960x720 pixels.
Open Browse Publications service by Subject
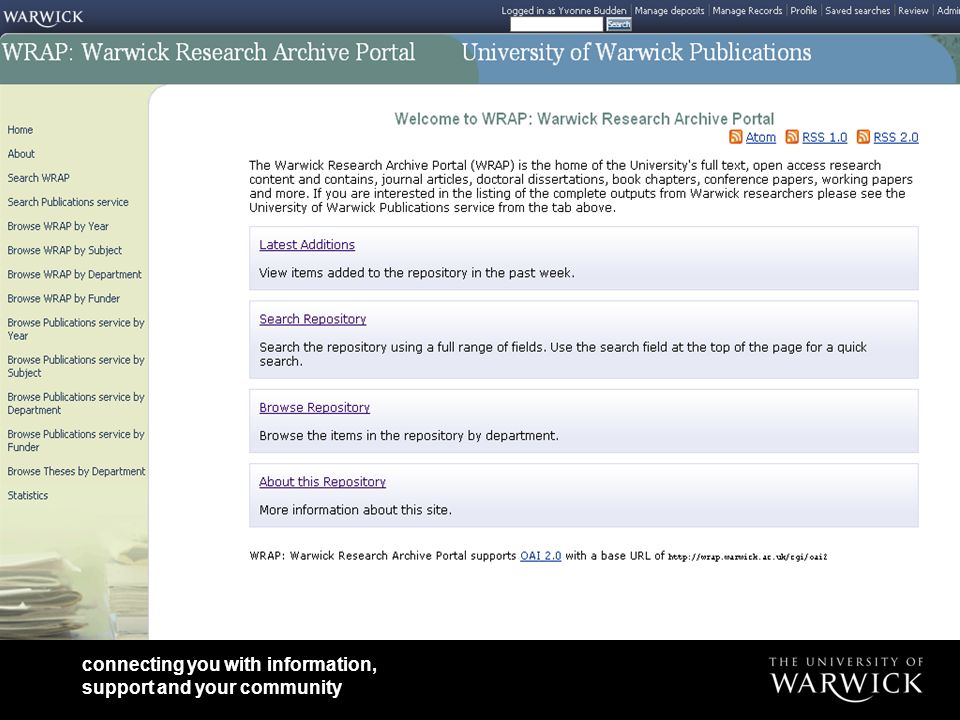coord(76,366)
